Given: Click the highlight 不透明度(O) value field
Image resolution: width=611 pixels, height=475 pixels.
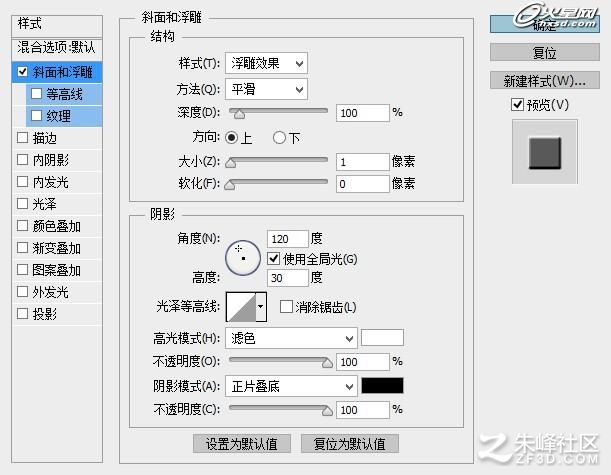Looking at the screenshot, I should [x=363, y=362].
